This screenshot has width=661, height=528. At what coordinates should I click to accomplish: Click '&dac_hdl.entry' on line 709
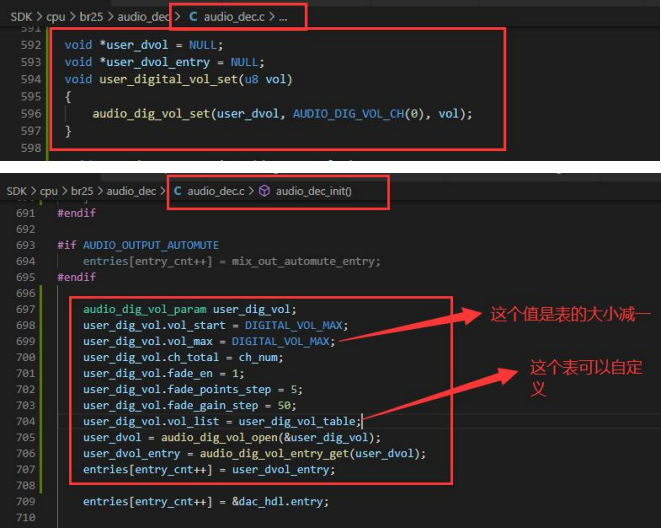[x=277, y=501]
